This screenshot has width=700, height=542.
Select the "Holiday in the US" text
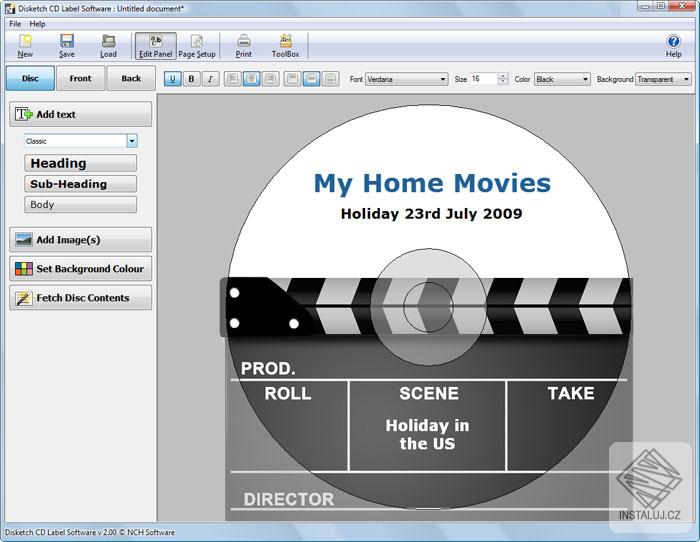pos(428,434)
